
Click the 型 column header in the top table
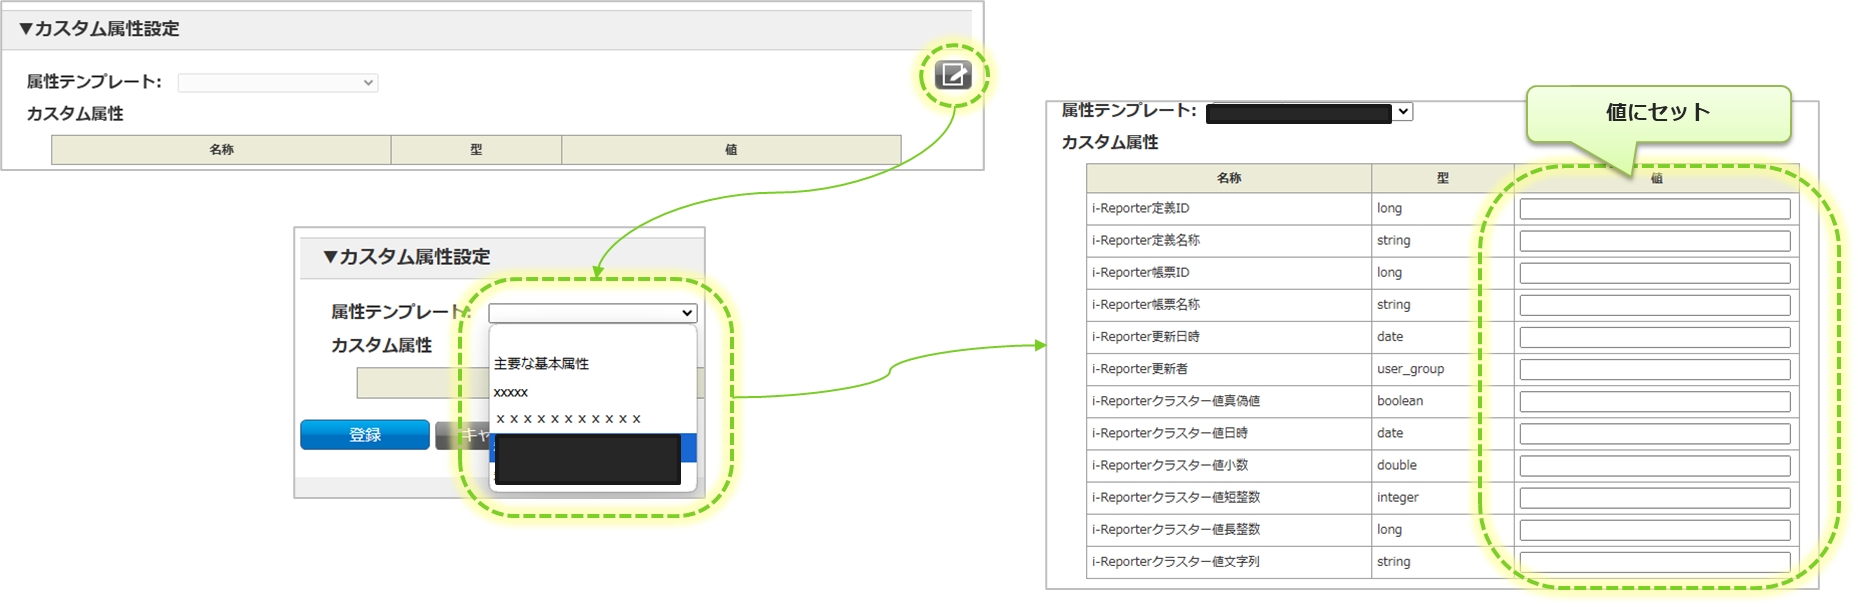pos(476,150)
